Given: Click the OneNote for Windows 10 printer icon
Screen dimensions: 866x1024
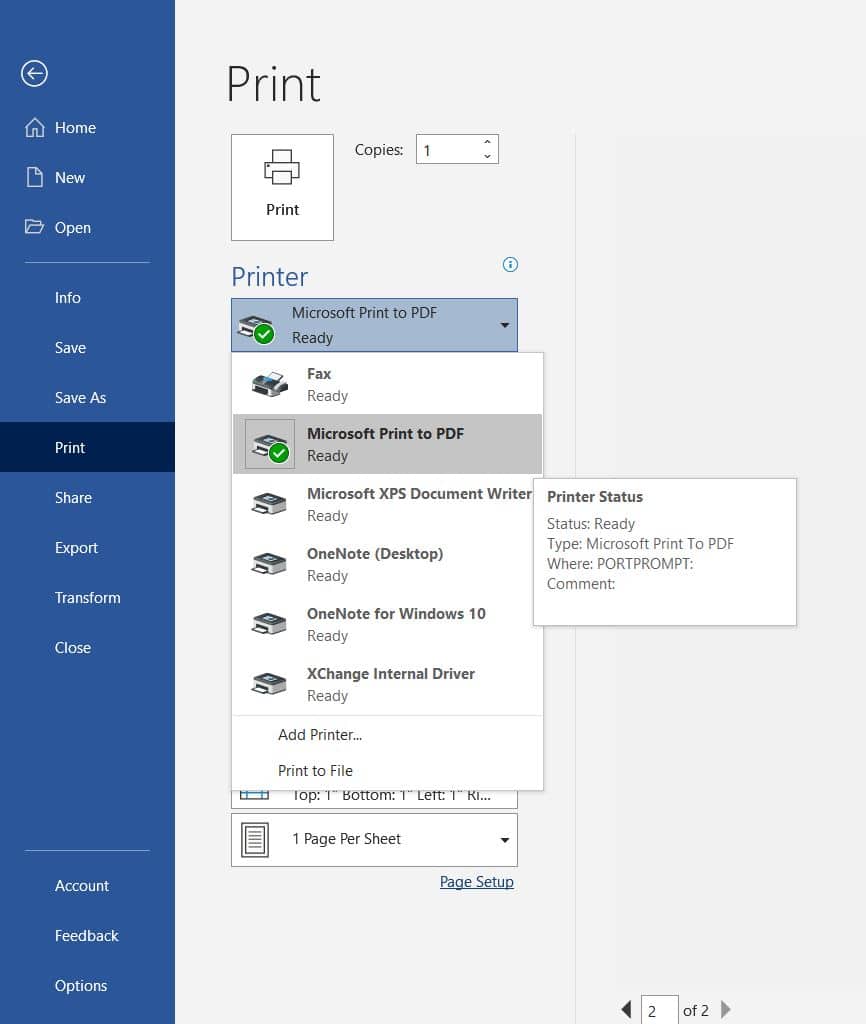Looking at the screenshot, I should (269, 624).
